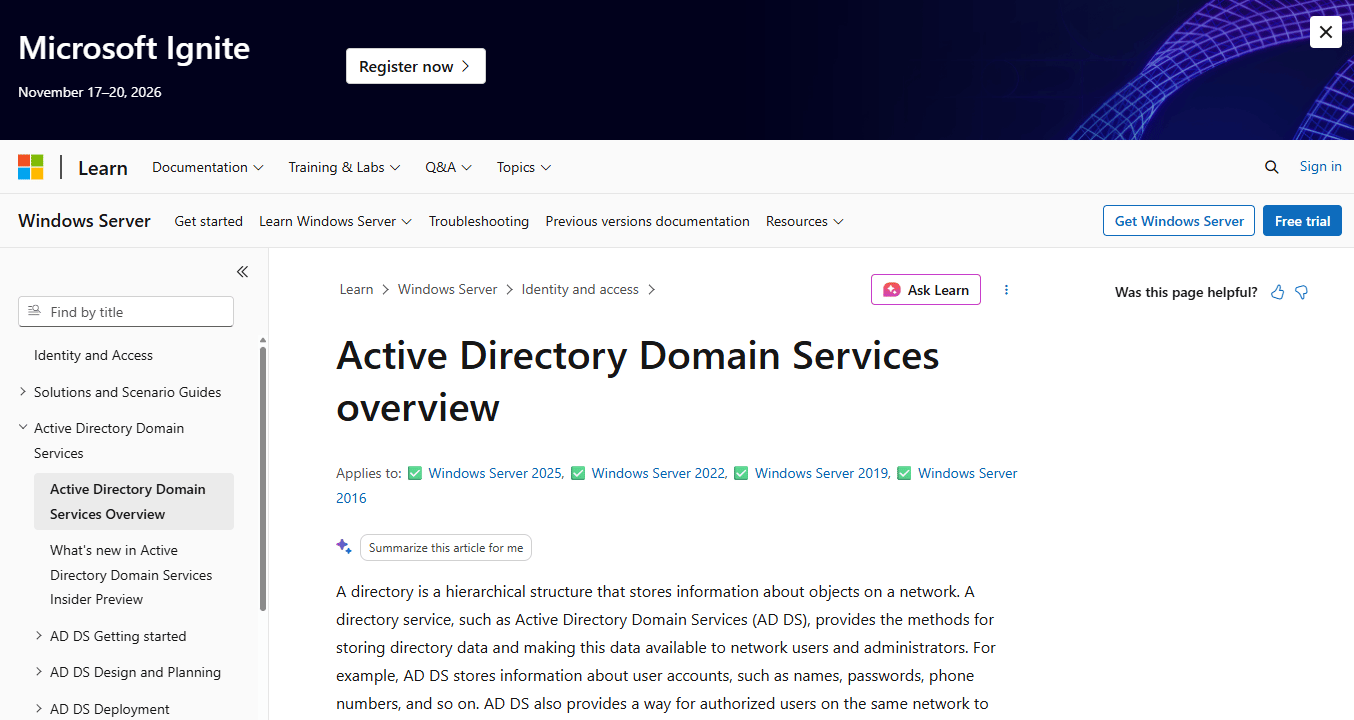
Task: Open the Learn home link in header
Action: tap(103, 167)
